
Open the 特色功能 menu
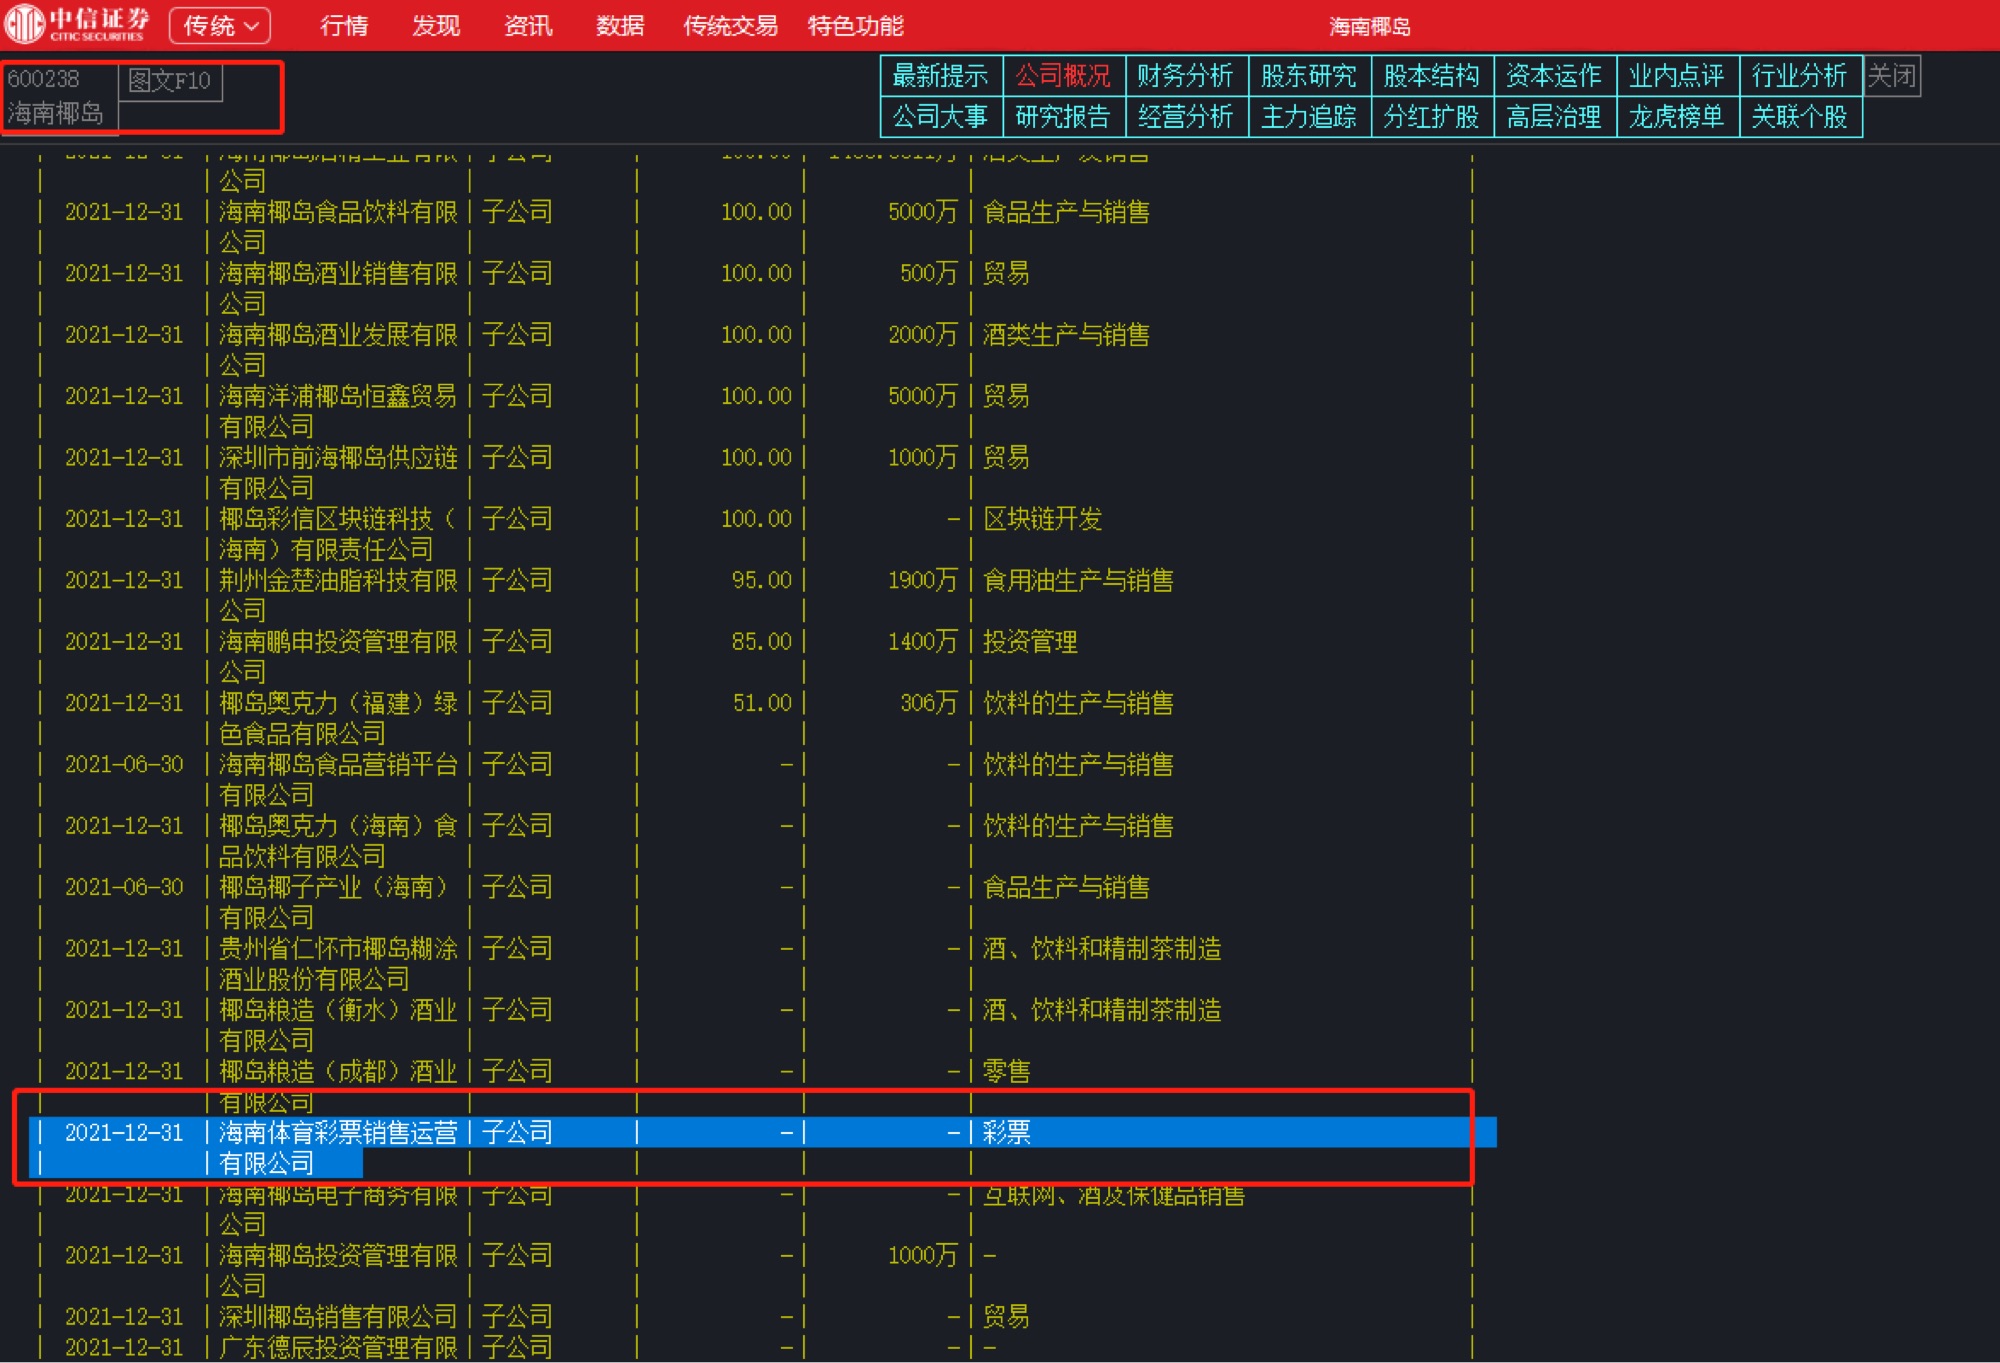point(855,25)
